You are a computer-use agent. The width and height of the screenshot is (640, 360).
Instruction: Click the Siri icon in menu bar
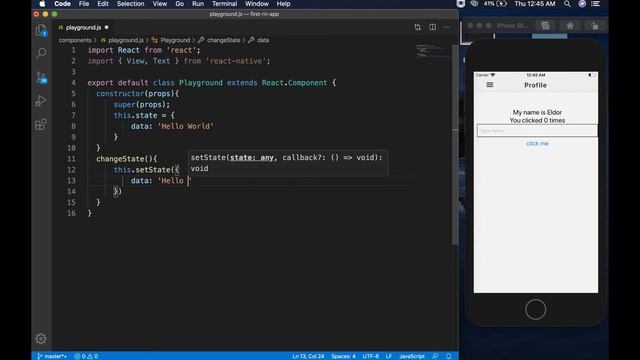[582, 4]
